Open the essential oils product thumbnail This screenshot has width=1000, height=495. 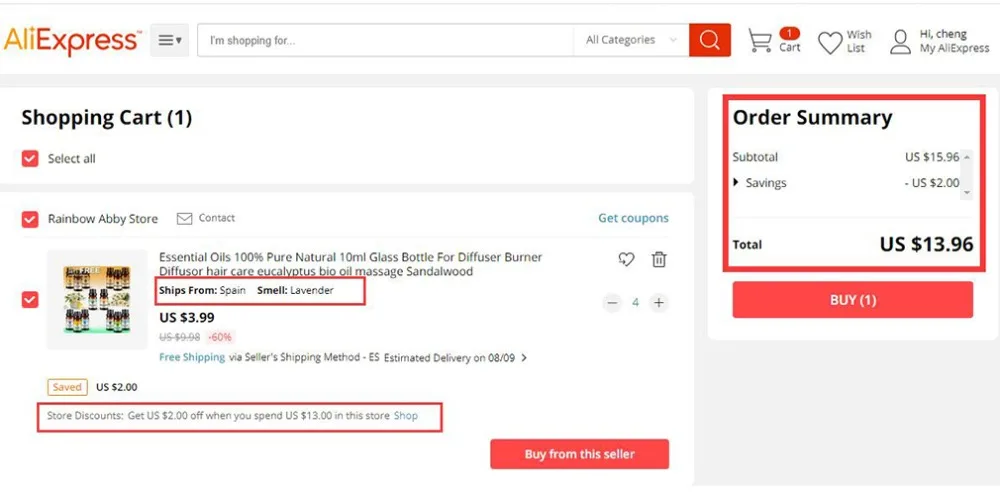pos(97,299)
